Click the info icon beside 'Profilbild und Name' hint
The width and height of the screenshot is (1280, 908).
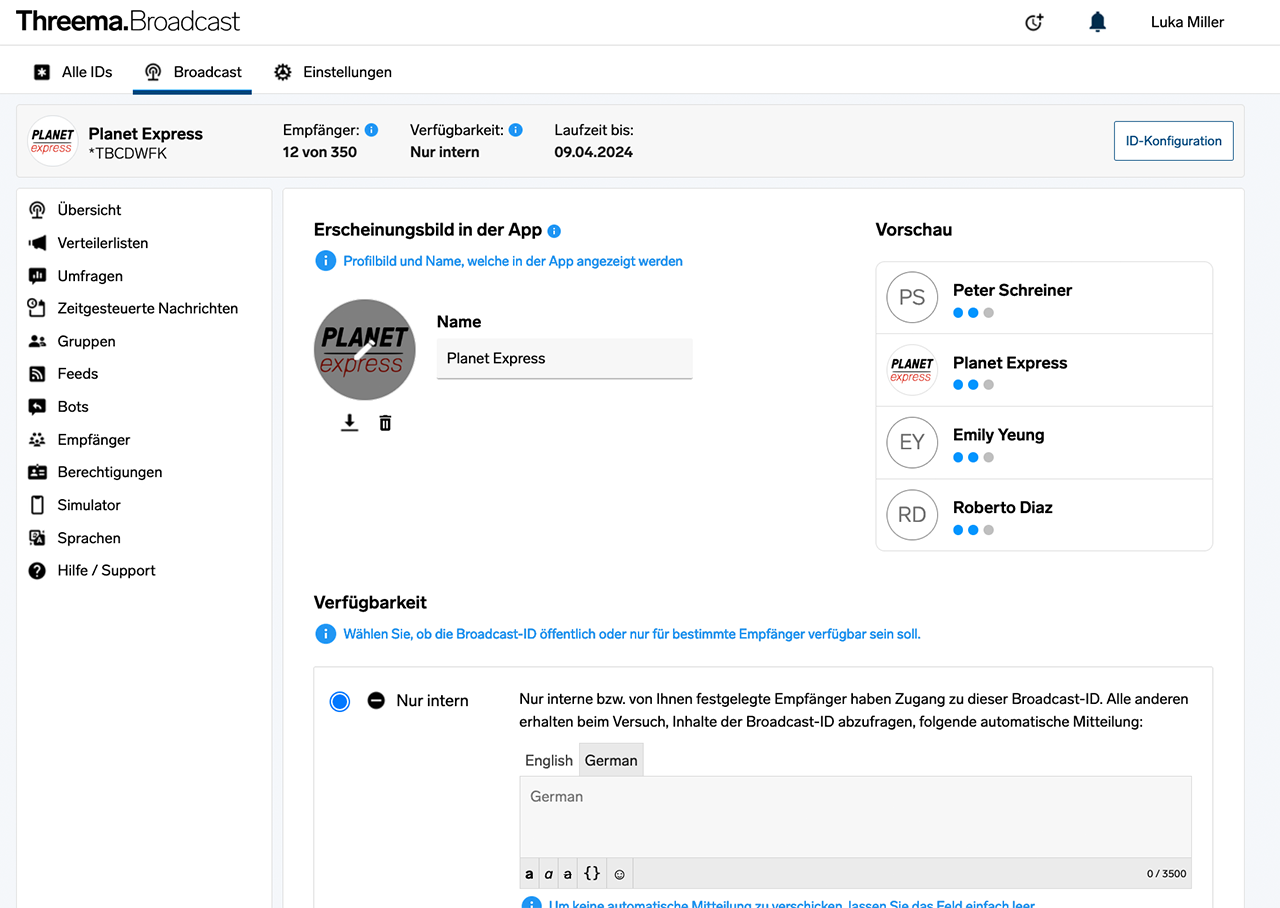[x=325, y=261]
